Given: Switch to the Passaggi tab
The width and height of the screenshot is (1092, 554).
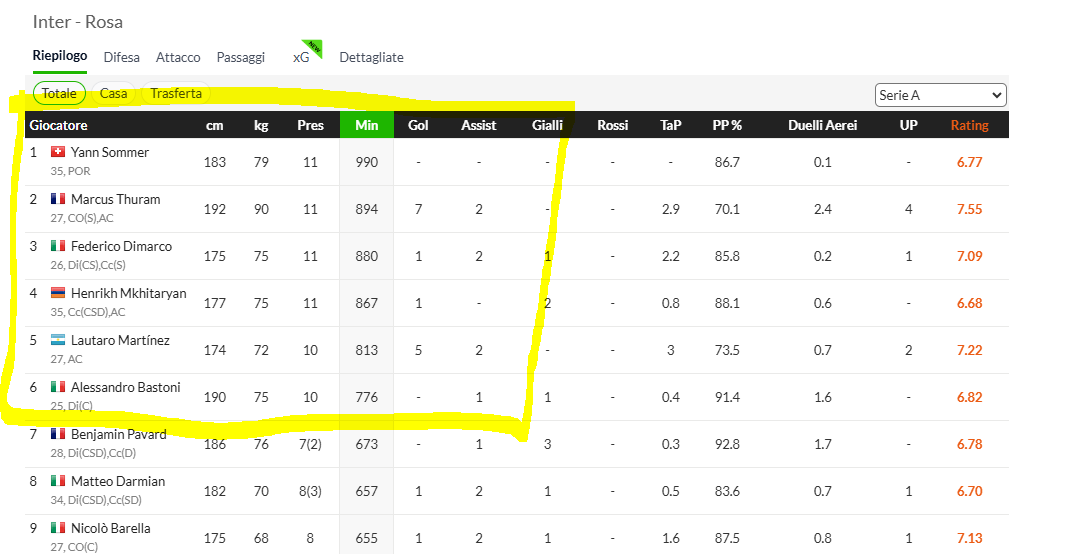Looking at the screenshot, I should click(241, 57).
